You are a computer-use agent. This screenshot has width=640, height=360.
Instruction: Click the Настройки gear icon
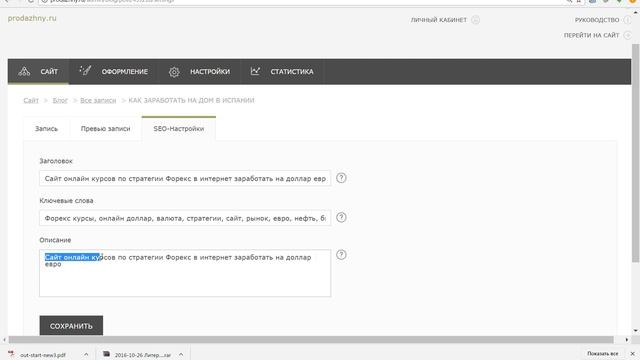(174, 72)
